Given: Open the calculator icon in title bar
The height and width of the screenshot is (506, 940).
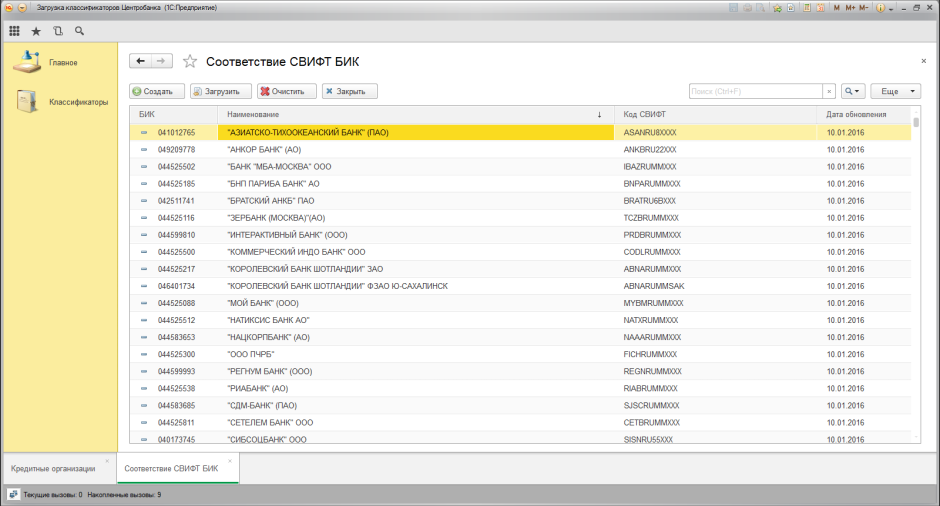Looking at the screenshot, I should click(807, 8).
